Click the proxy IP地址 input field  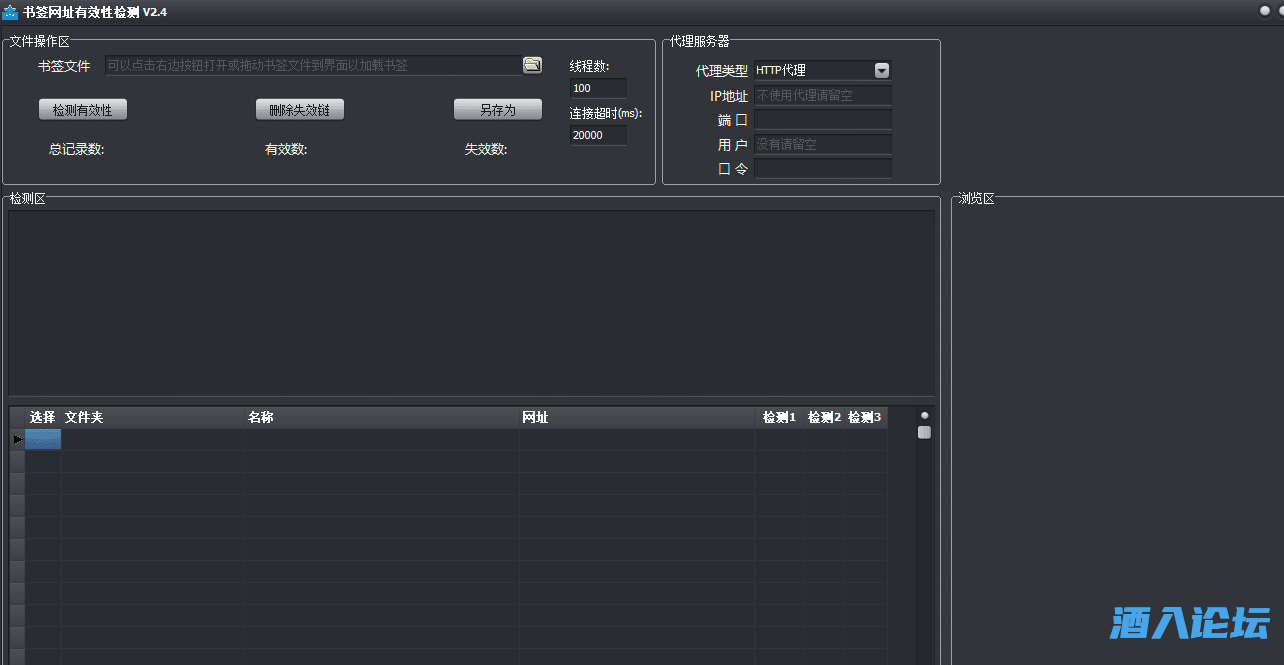822,96
